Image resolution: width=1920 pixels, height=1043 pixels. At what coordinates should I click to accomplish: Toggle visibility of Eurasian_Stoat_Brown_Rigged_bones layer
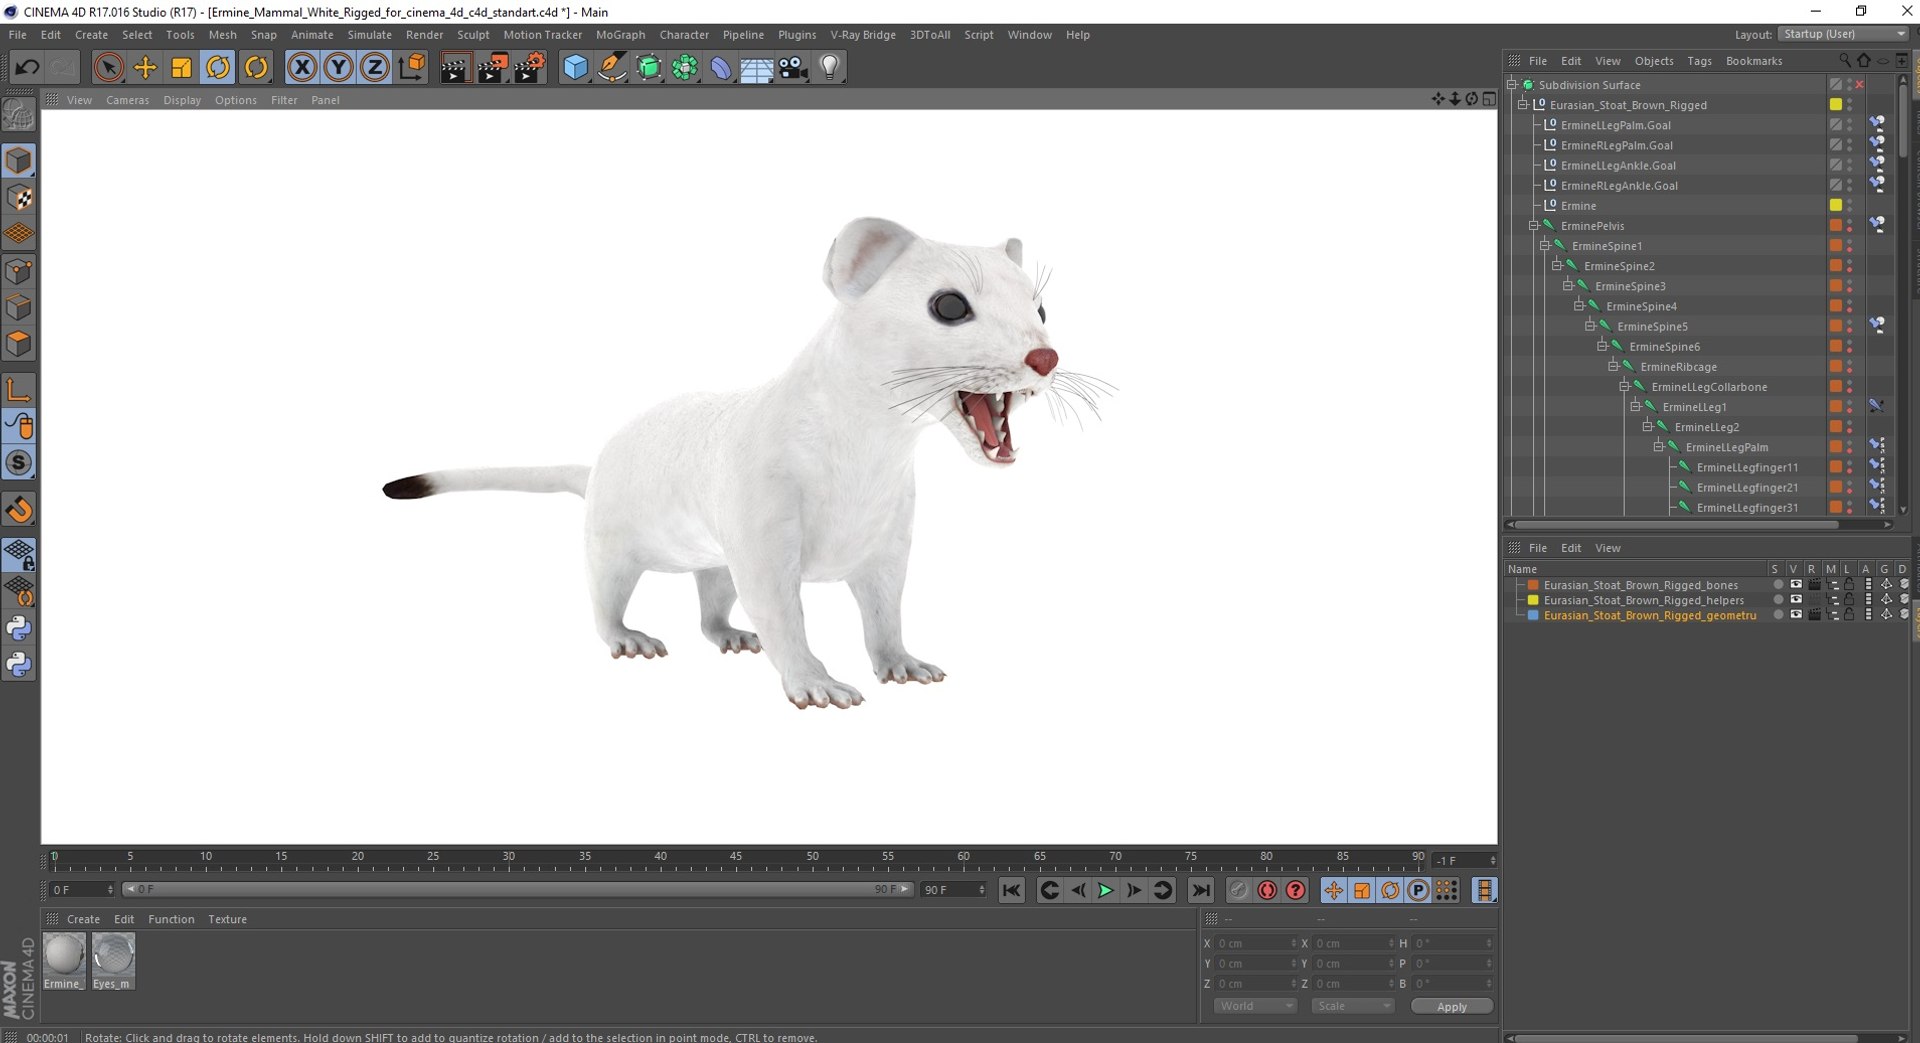[1796, 585]
